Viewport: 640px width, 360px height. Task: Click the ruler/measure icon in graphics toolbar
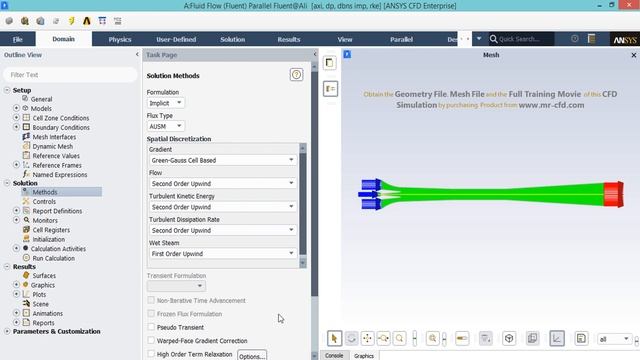point(462,338)
